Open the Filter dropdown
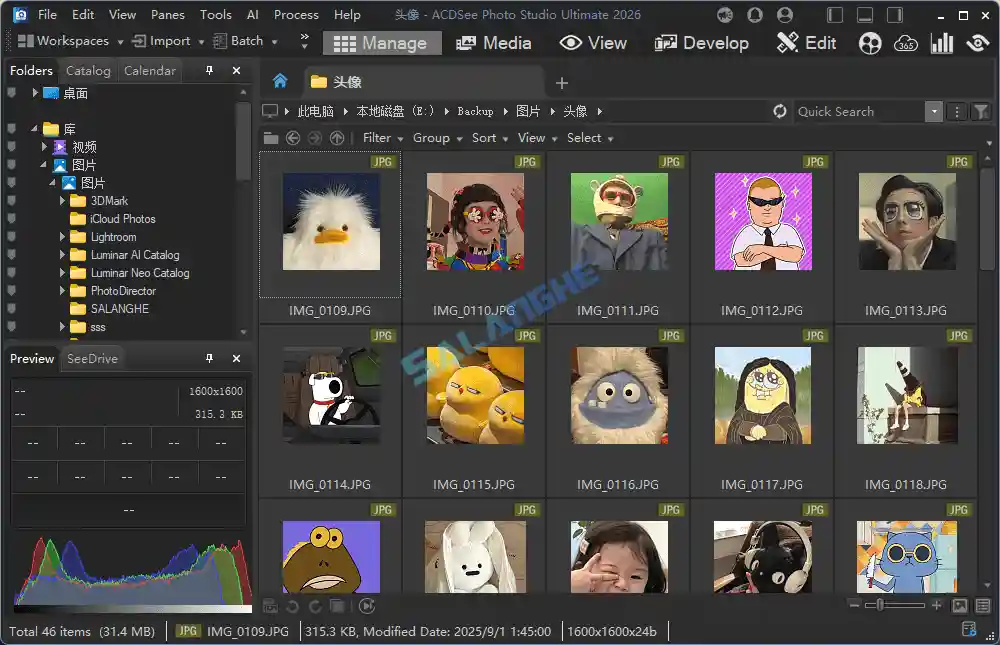This screenshot has height=645, width=1000. point(378,138)
